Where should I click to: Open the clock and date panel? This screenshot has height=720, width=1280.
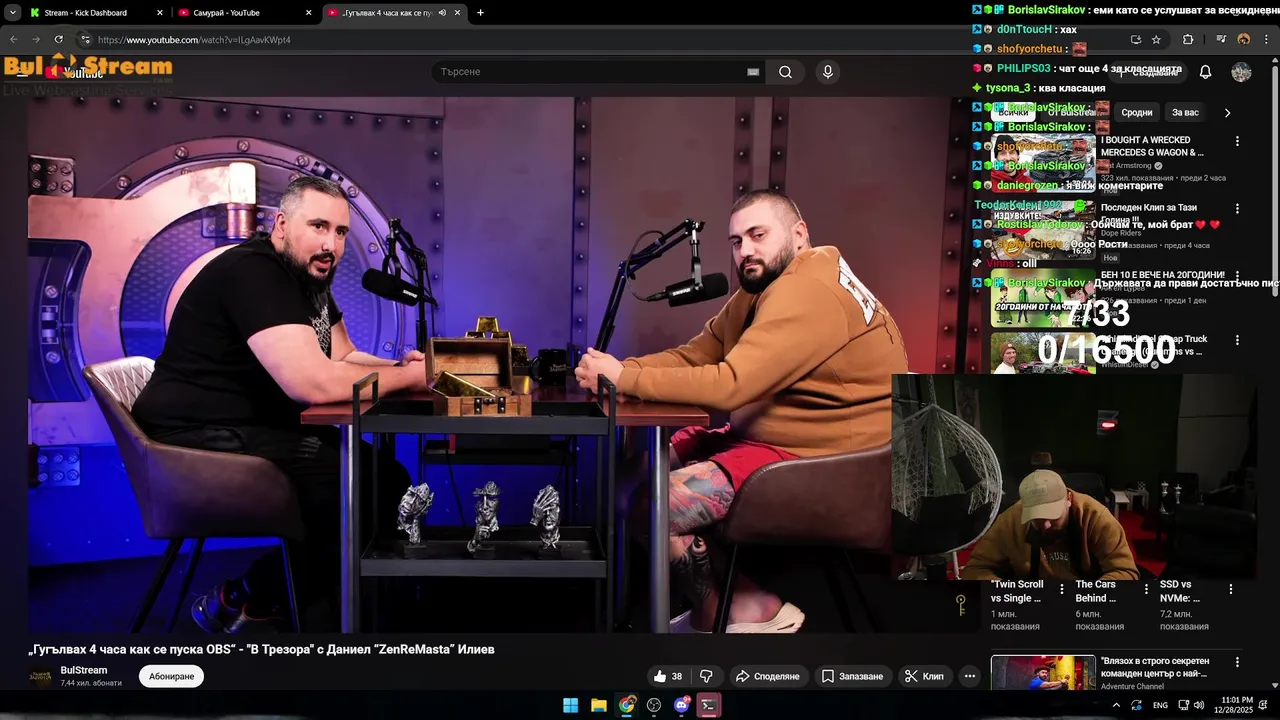click(x=1233, y=705)
